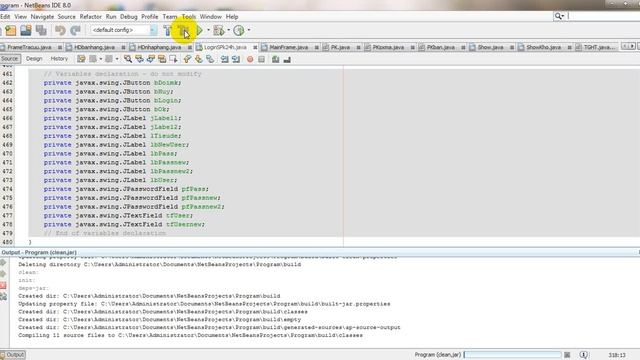Click the Comment lines icon
This screenshot has width=640, height=360.
(x=276, y=59)
